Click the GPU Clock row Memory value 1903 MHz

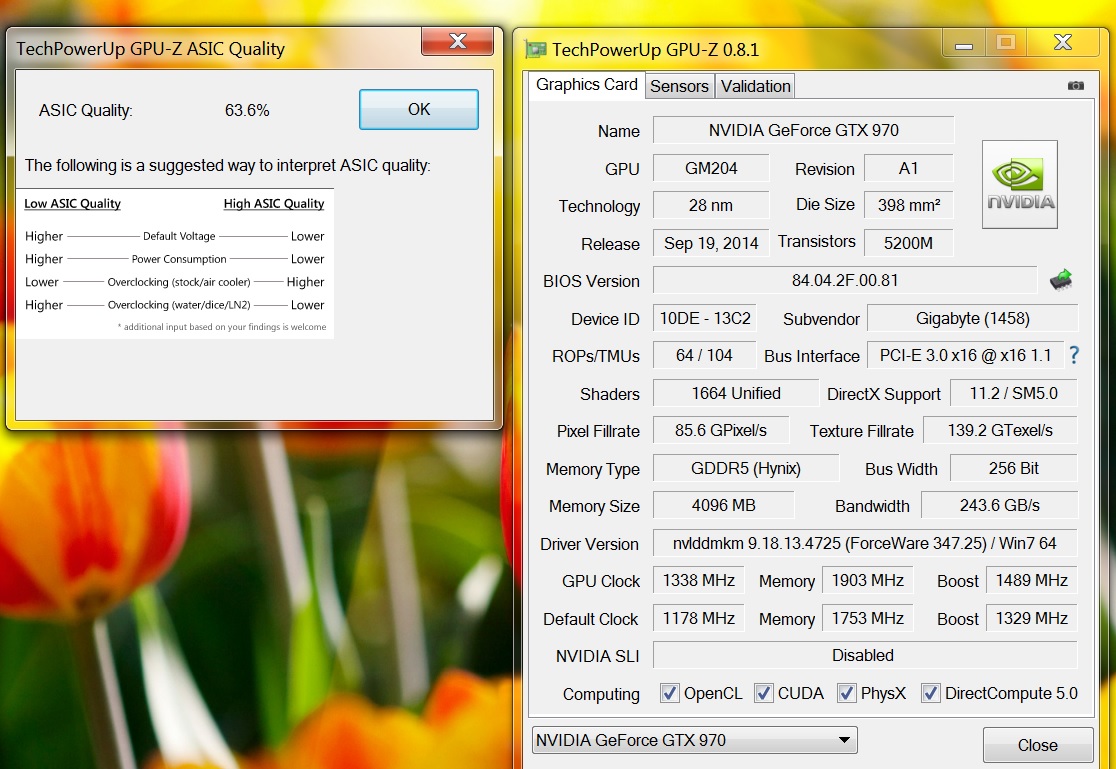(x=868, y=580)
